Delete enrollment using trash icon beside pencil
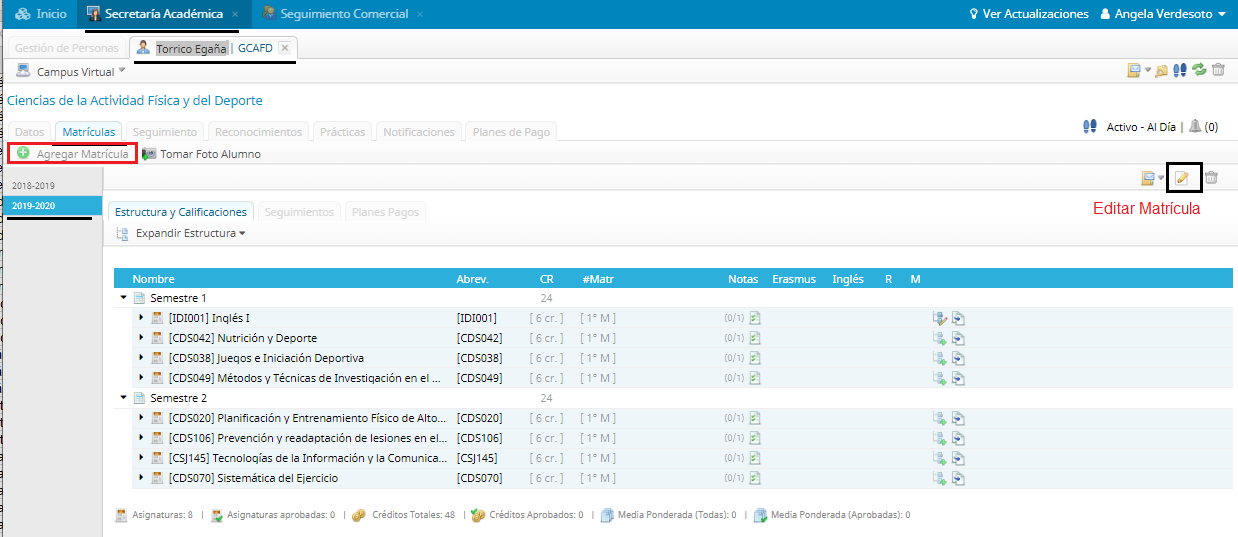The height and width of the screenshot is (537, 1238). (1211, 178)
